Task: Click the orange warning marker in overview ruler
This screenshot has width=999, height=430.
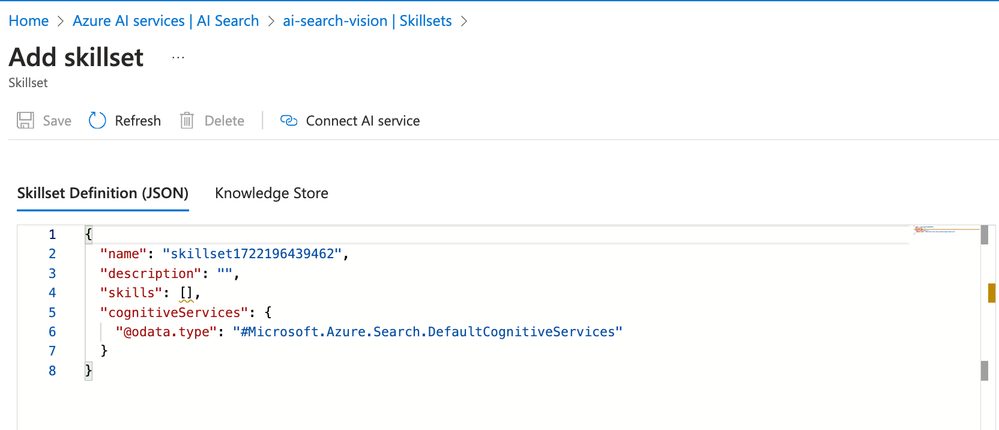Action: [991, 293]
